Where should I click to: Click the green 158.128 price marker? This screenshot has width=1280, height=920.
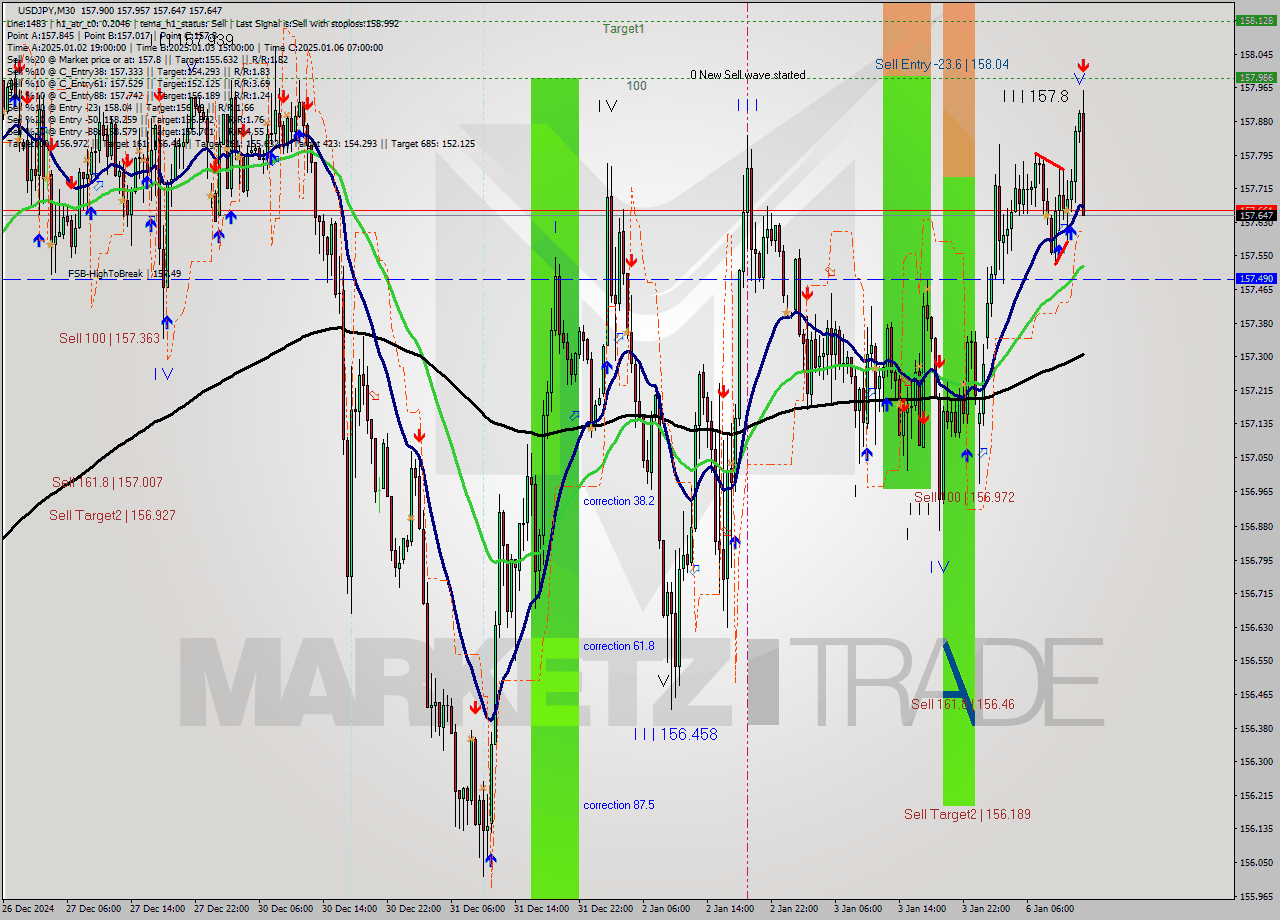tap(1256, 20)
